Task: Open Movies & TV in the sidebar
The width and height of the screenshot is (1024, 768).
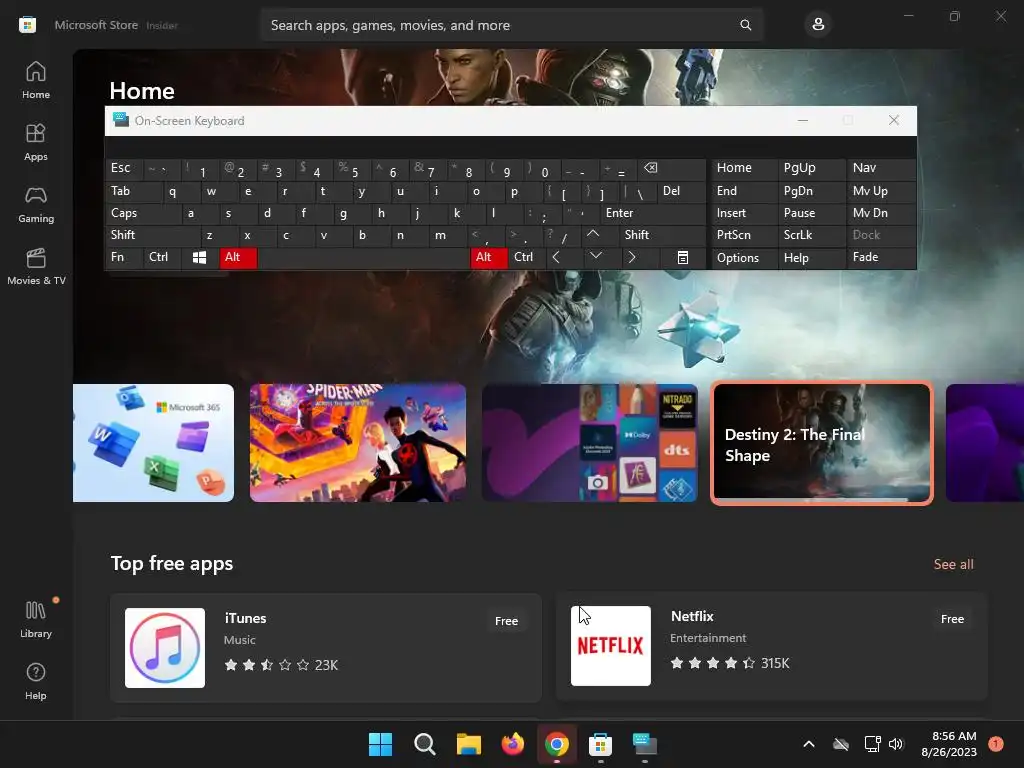Action: pyautogui.click(x=35, y=266)
